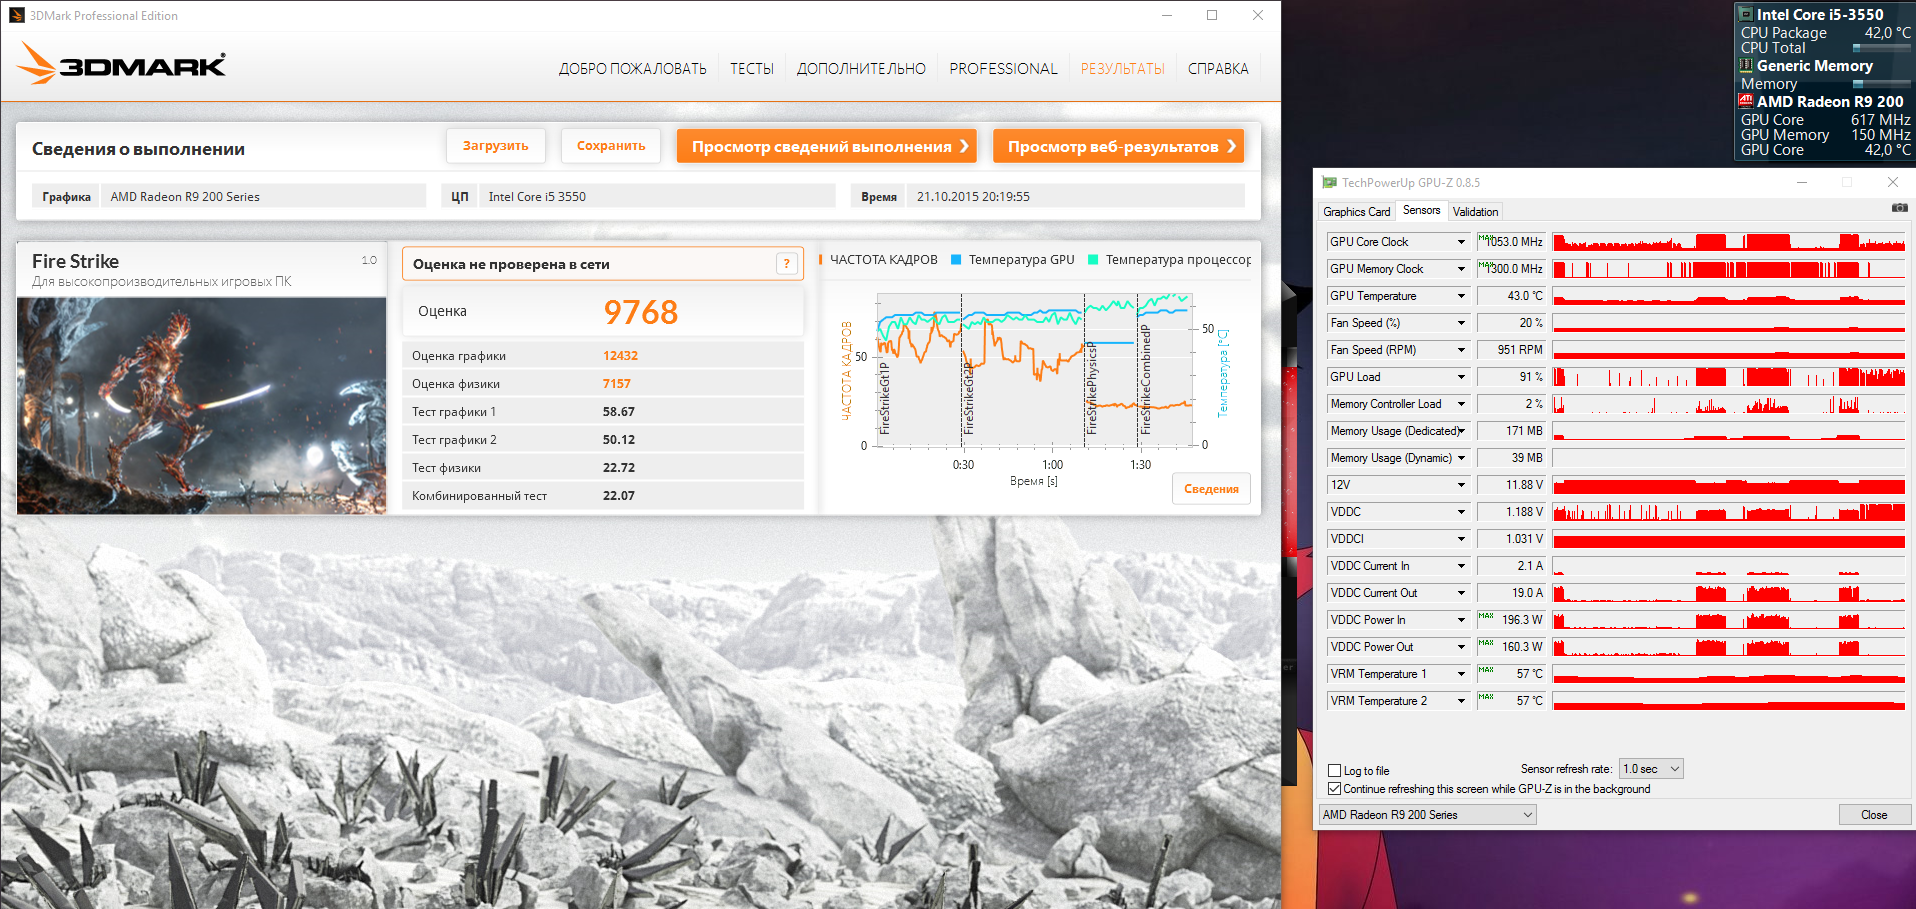Click the Тест графики 1 value 58.67
Image resolution: width=1916 pixels, height=909 pixels.
(619, 412)
